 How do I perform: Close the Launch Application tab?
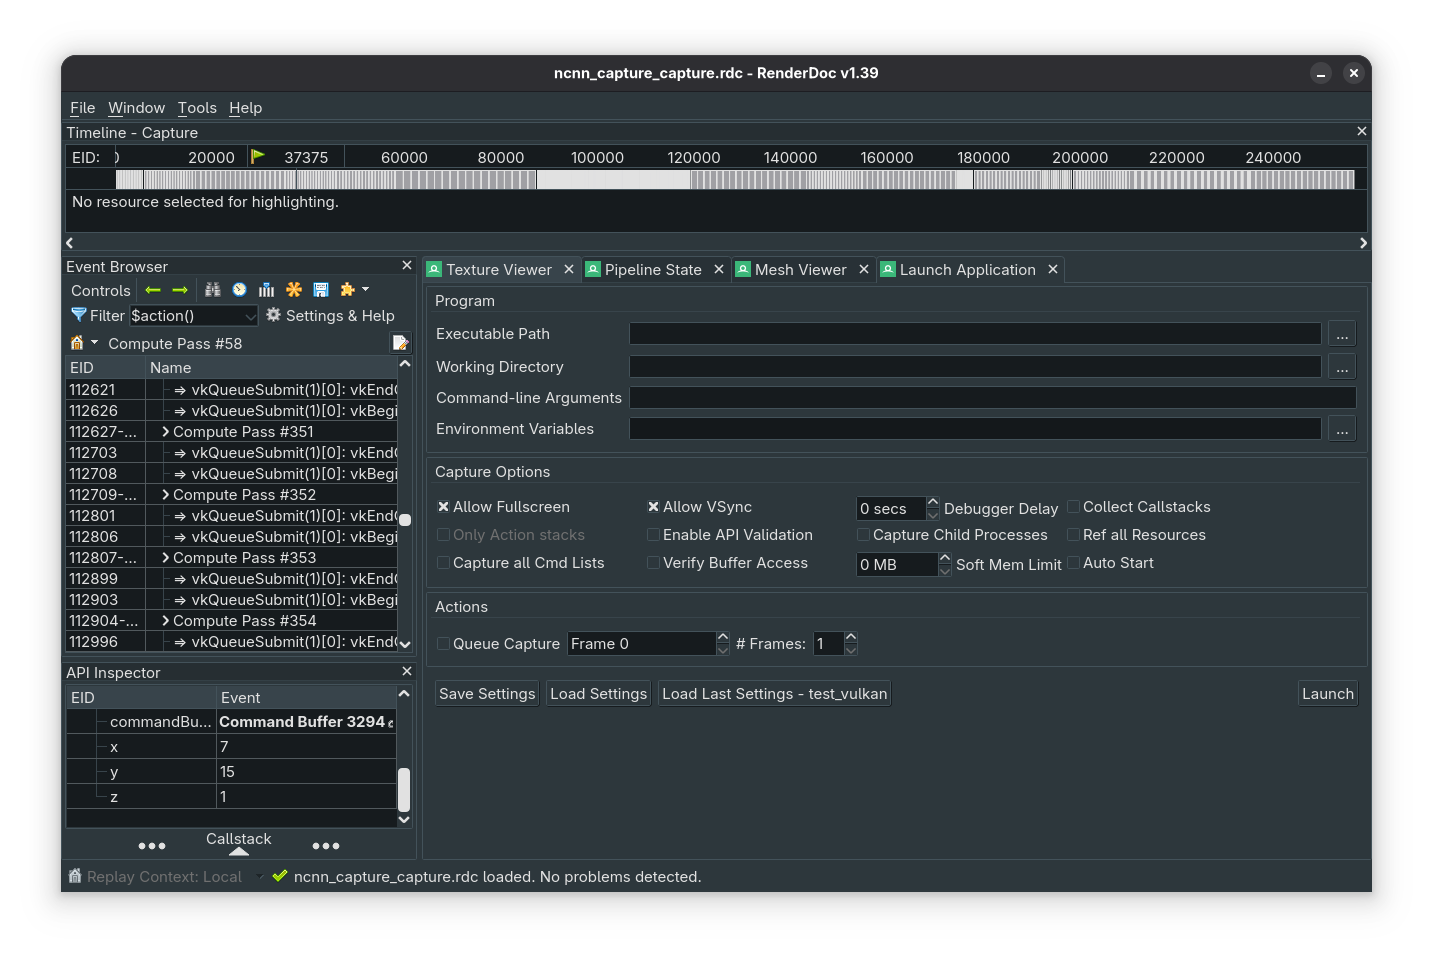[x=1053, y=269]
